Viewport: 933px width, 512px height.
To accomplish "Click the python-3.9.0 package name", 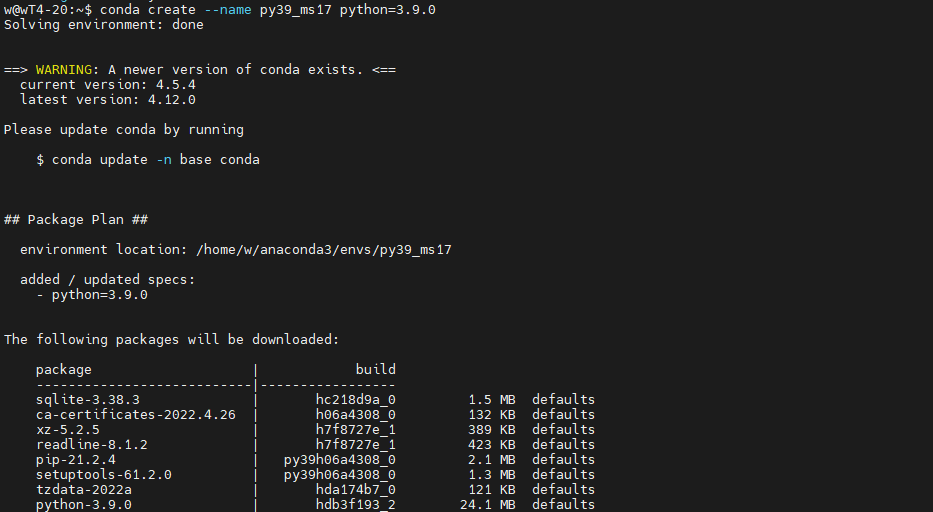I will point(84,504).
